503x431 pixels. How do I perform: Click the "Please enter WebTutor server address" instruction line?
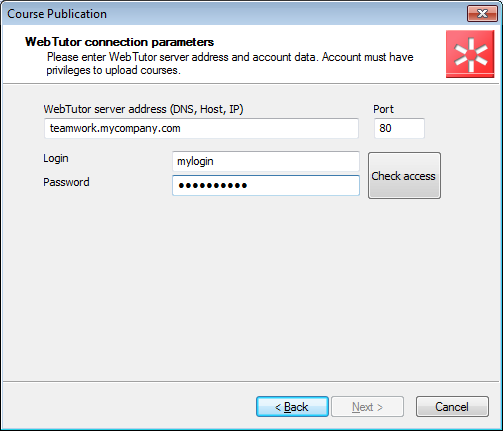click(x=230, y=57)
